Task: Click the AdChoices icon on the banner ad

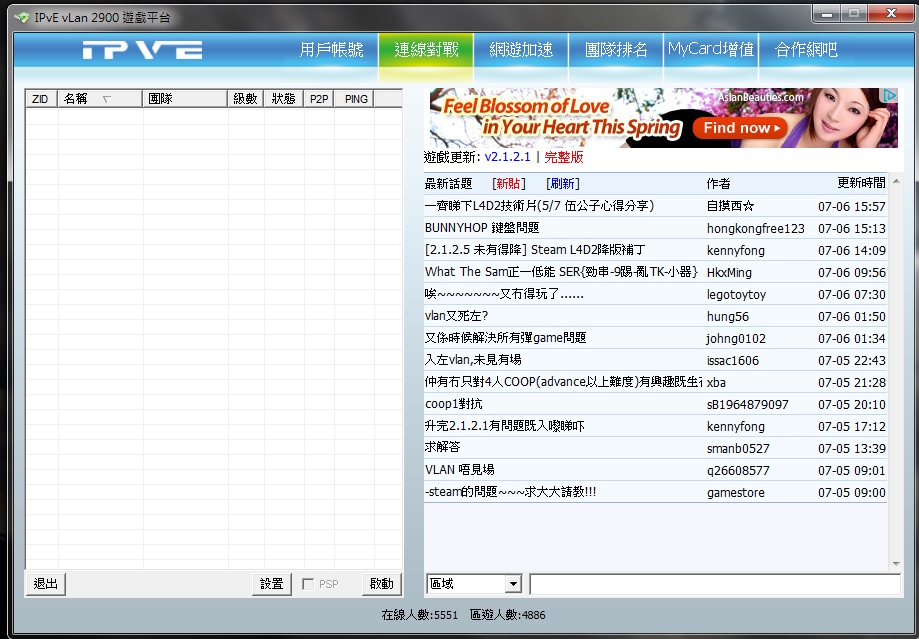Action: click(x=890, y=96)
